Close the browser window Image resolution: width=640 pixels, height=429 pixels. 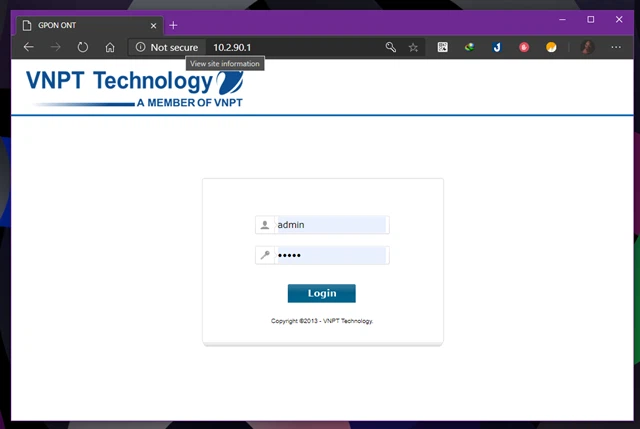(x=619, y=20)
